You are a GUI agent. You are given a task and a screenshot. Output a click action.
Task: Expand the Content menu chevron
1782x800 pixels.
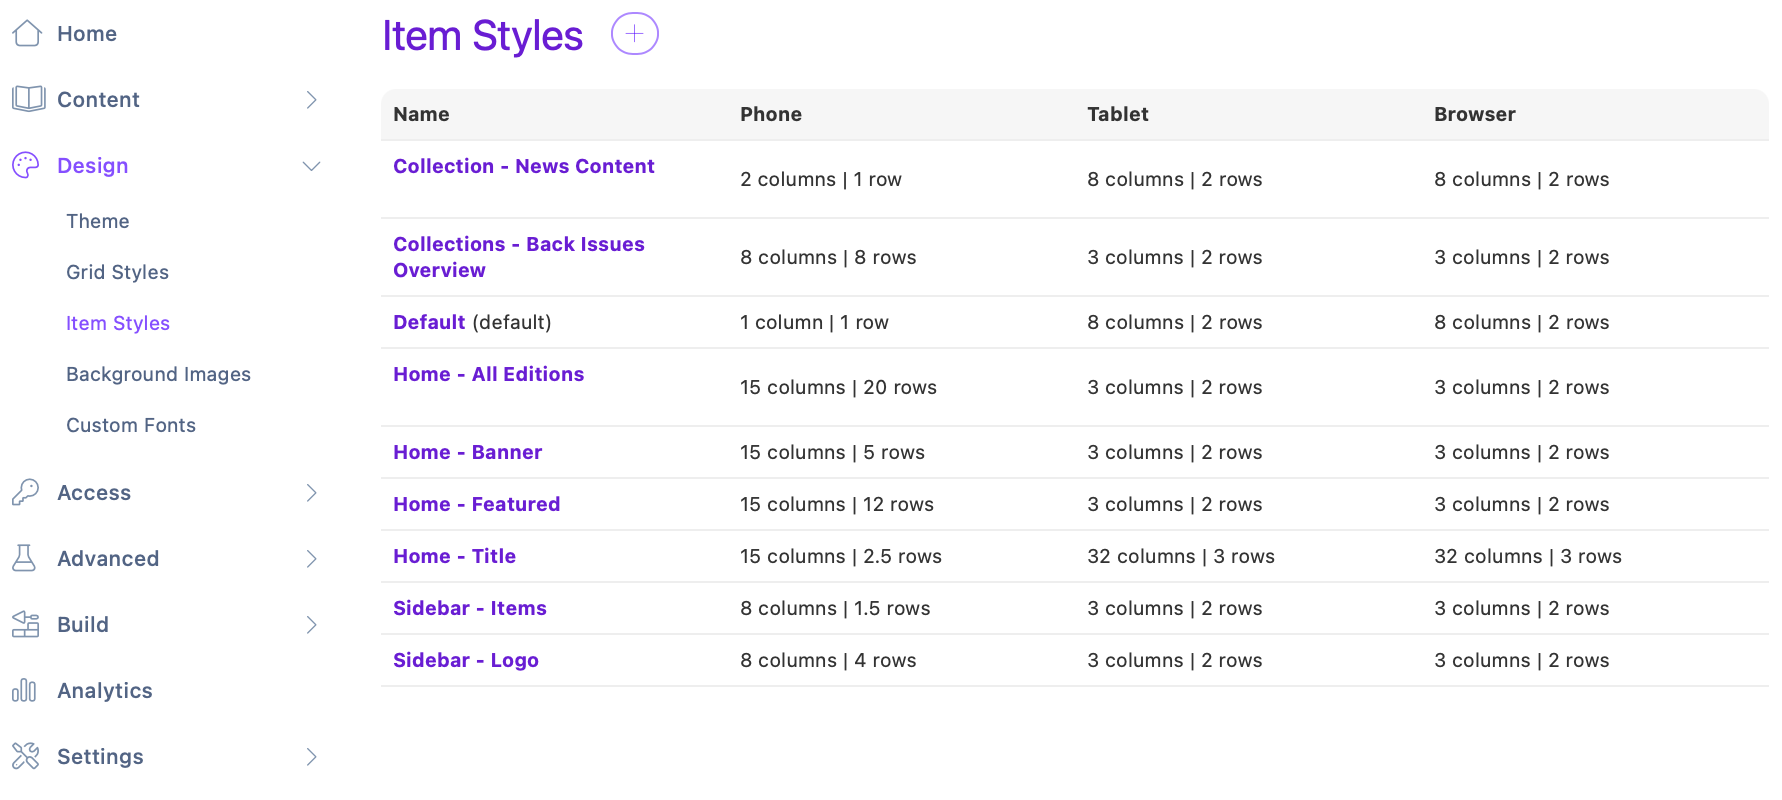point(311,99)
